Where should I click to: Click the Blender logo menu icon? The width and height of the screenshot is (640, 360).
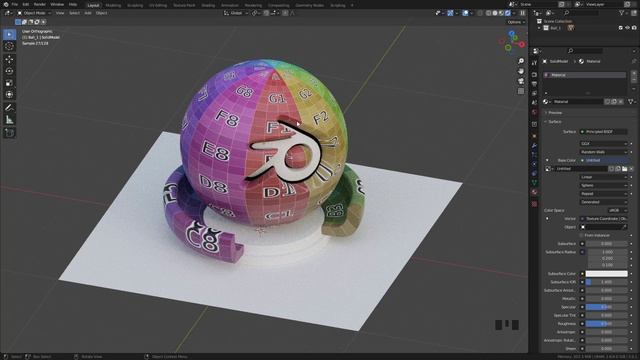click(x=6, y=4)
